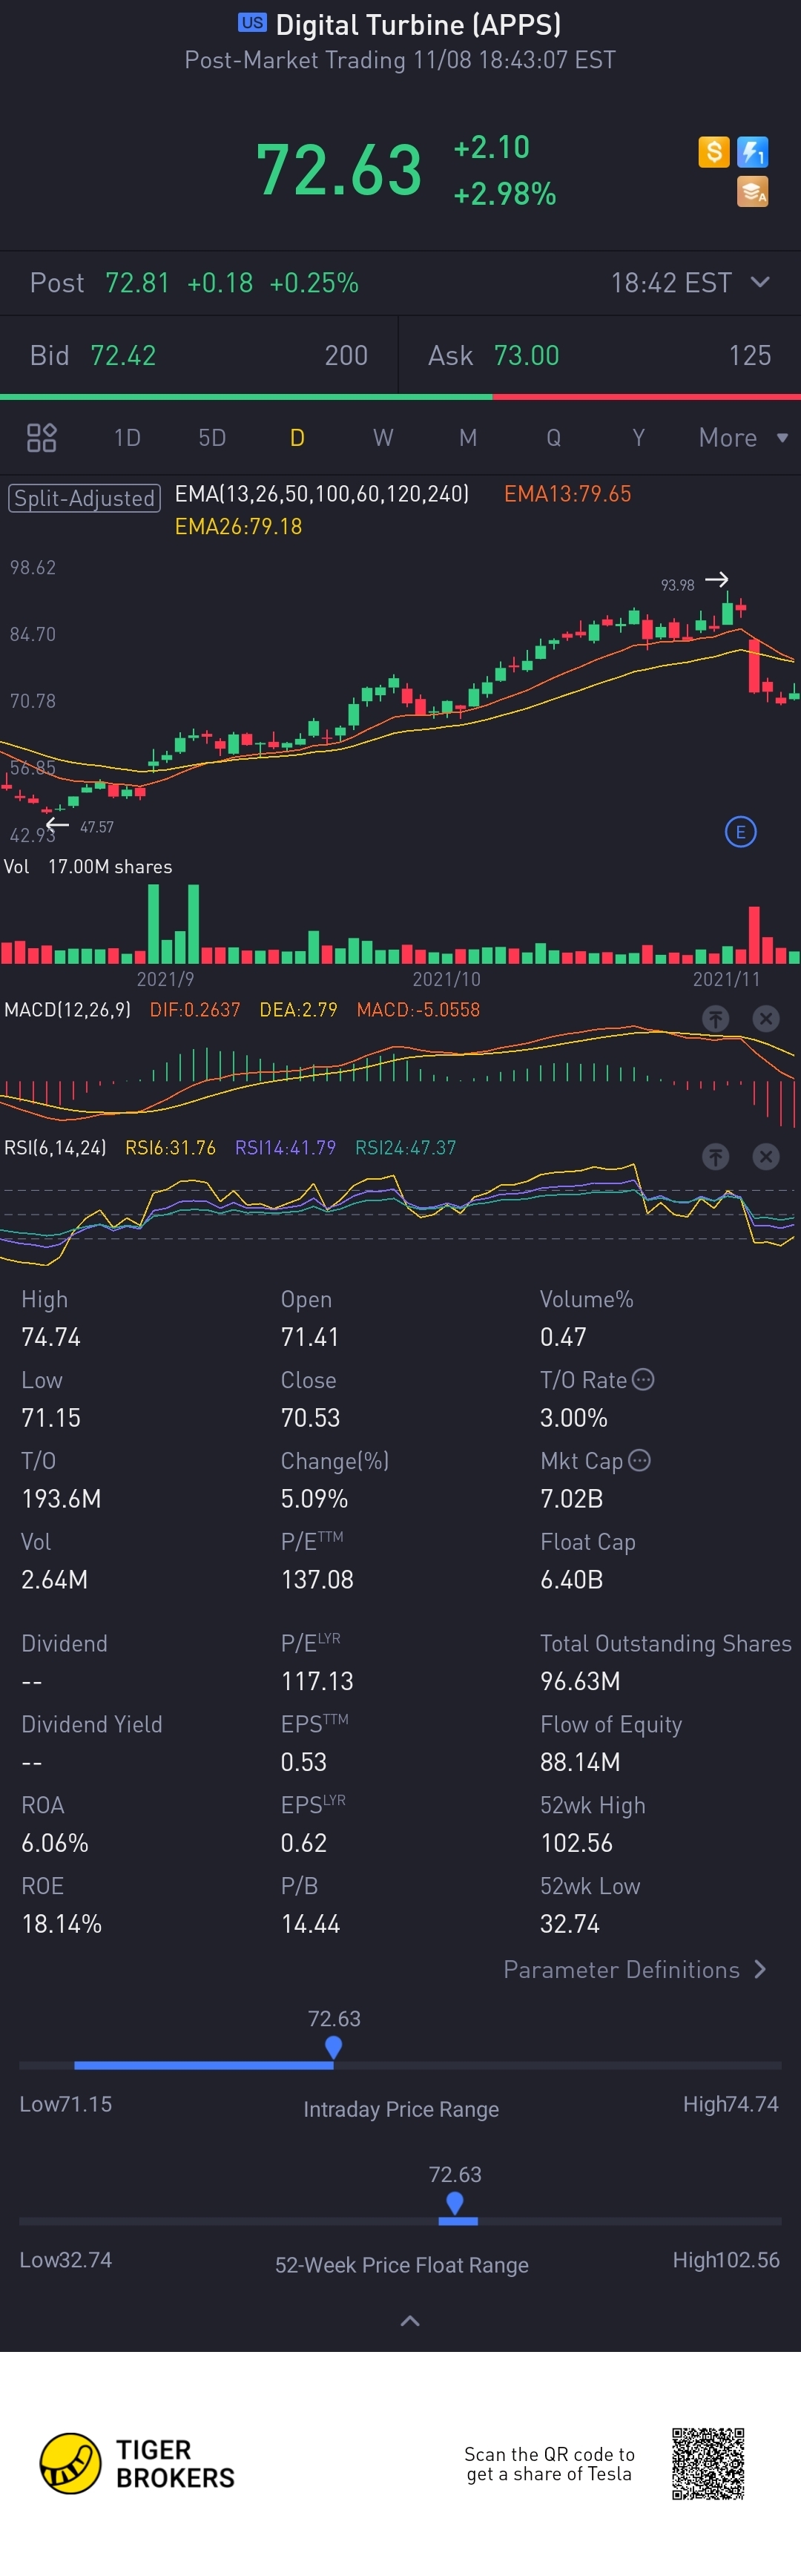Close the MACD indicator panel

pyautogui.click(x=765, y=1019)
